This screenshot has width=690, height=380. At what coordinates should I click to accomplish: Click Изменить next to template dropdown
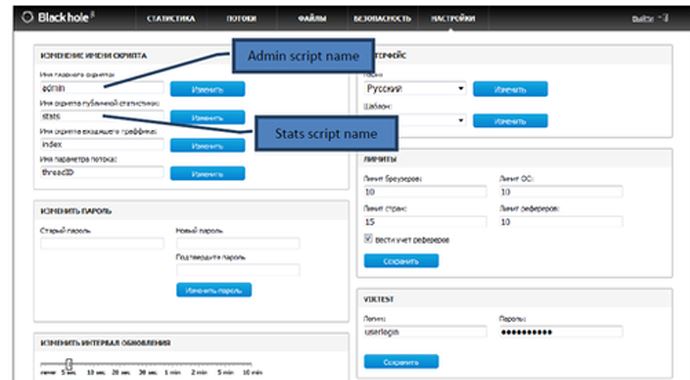point(510,121)
